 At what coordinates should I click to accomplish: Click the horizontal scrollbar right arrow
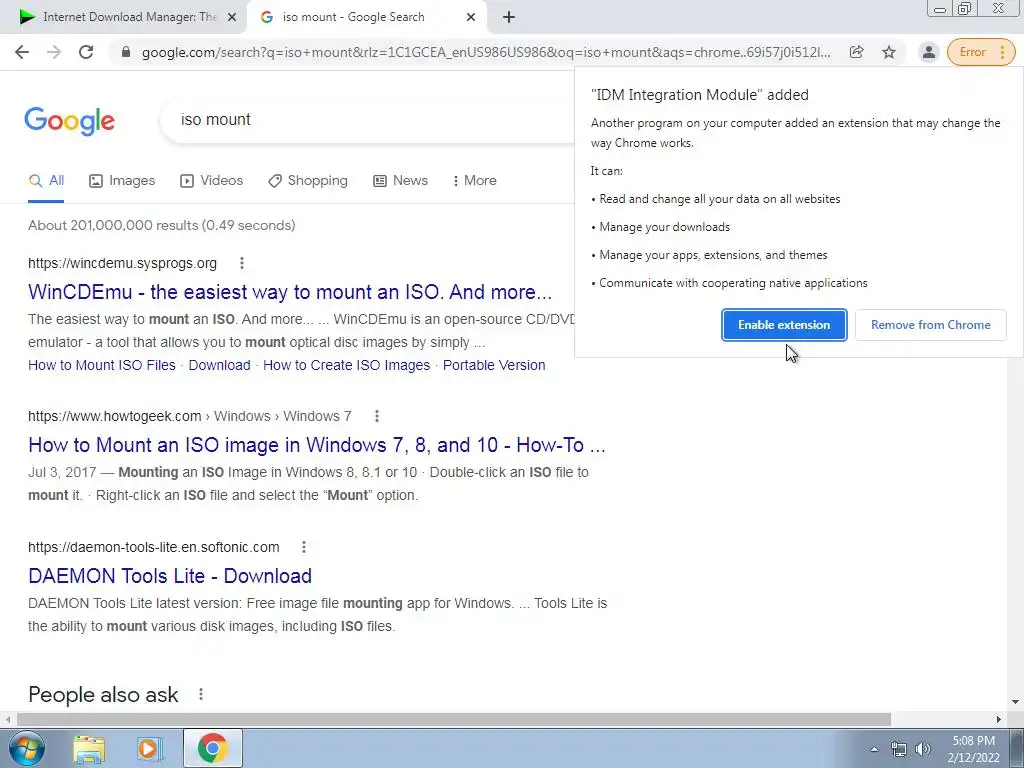[999, 719]
